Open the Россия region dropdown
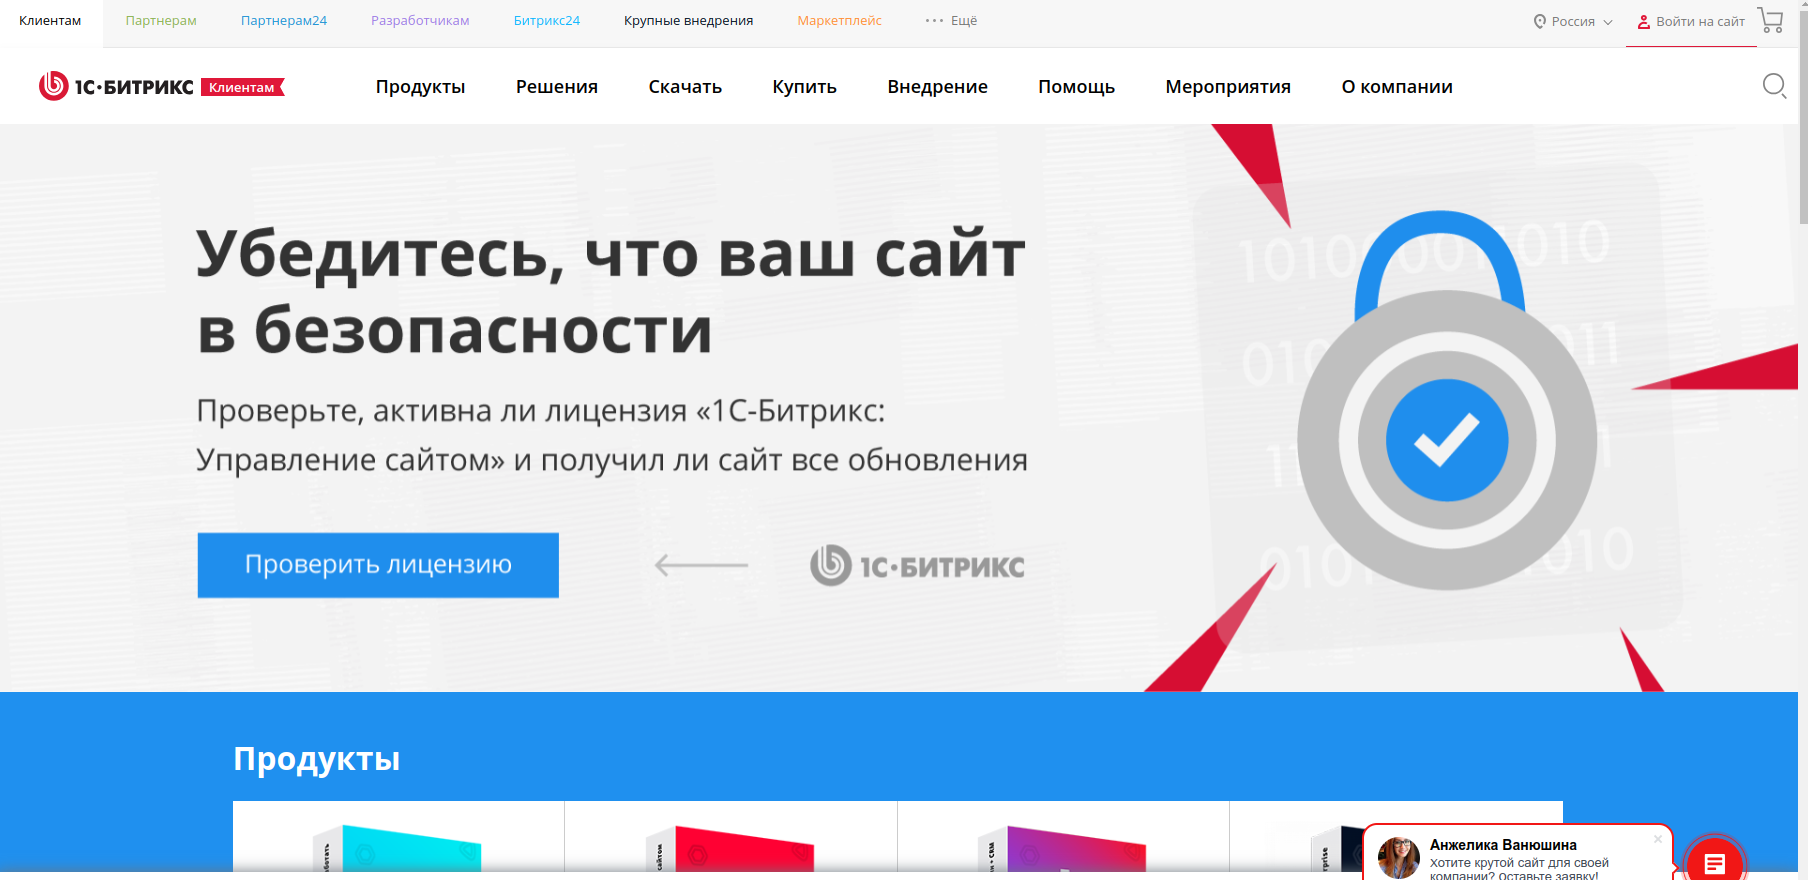 pyautogui.click(x=1573, y=21)
